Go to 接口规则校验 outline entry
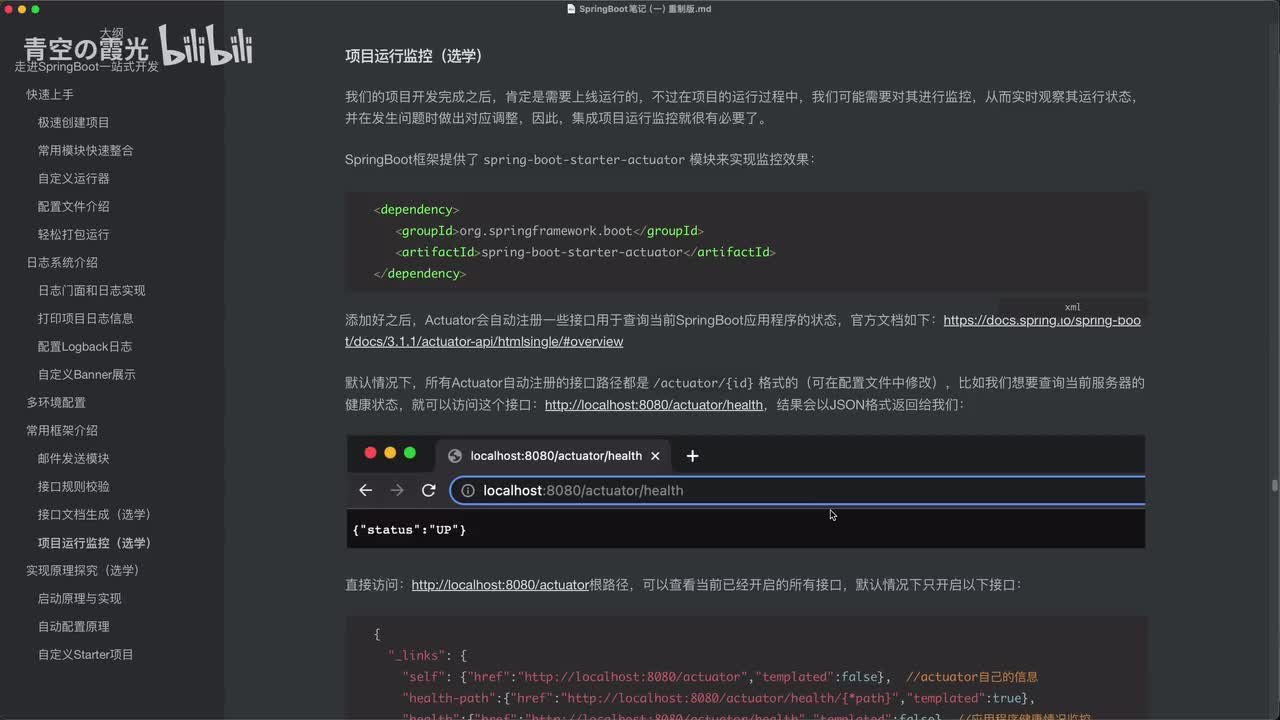The image size is (1280, 720). pyautogui.click(x=74, y=486)
